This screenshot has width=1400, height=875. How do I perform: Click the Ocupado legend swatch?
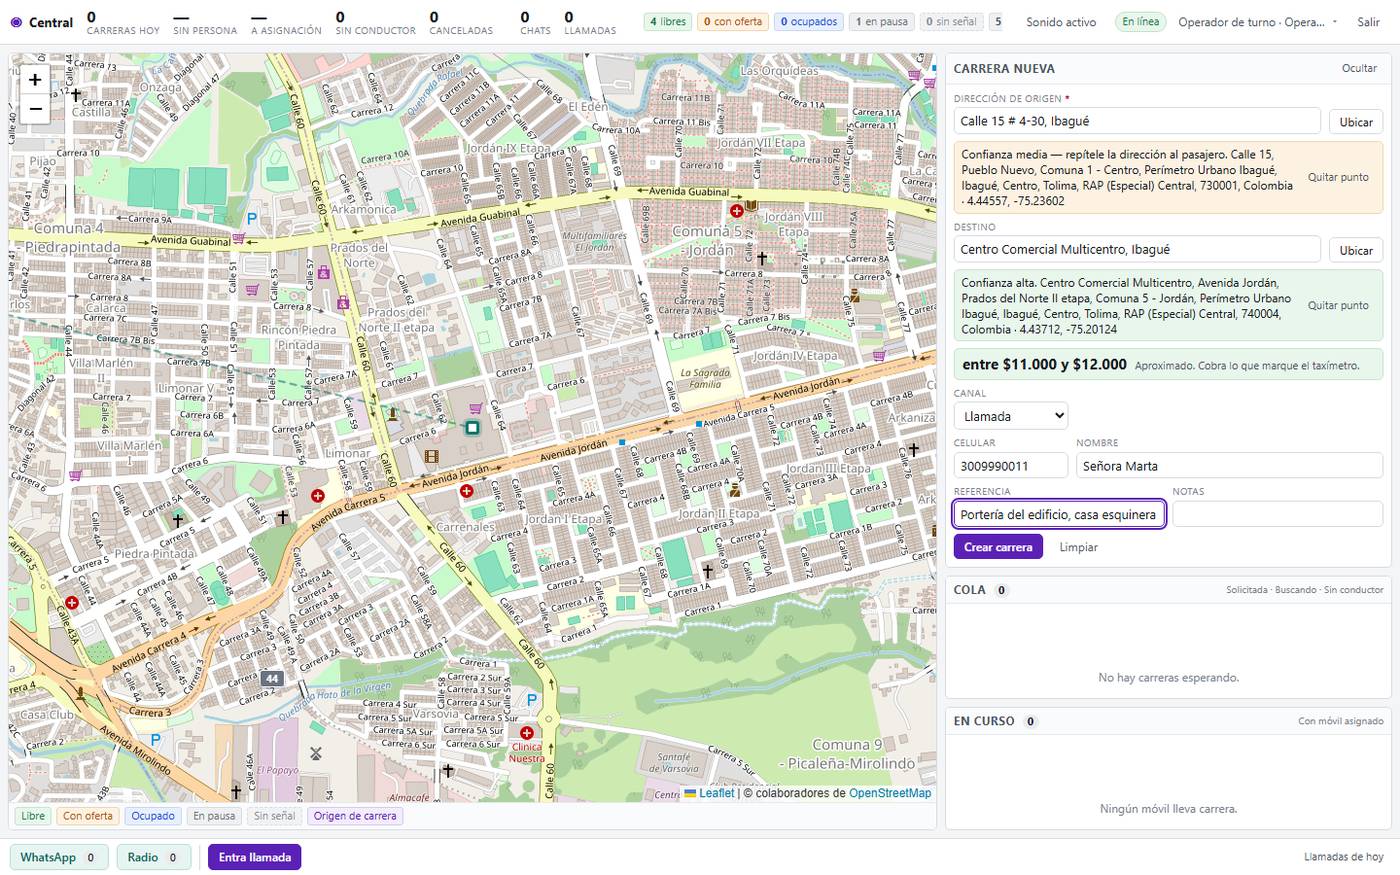[153, 816]
